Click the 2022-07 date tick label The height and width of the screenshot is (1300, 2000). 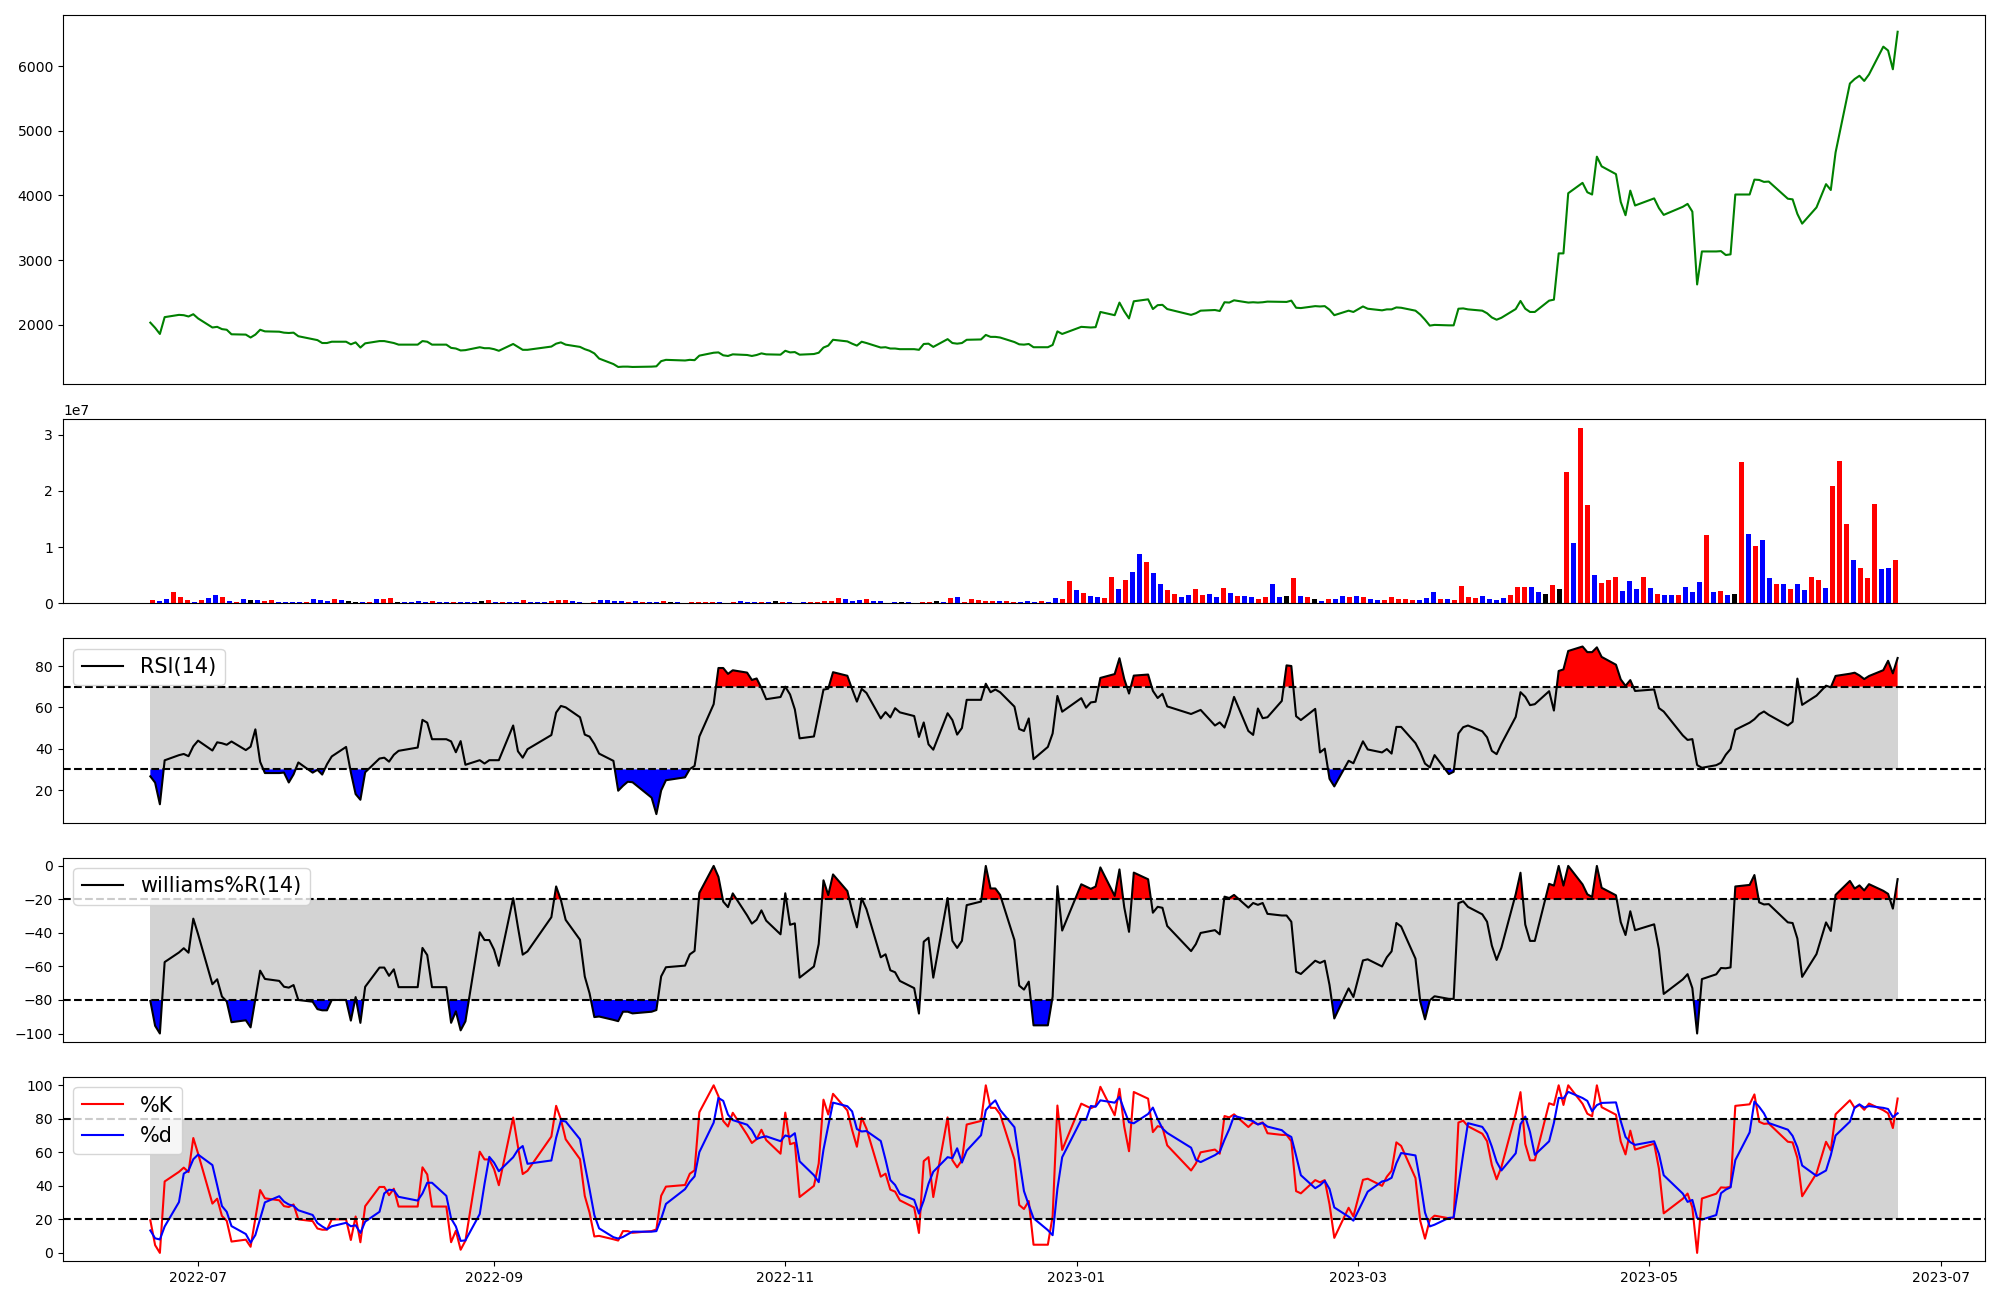(x=197, y=1277)
